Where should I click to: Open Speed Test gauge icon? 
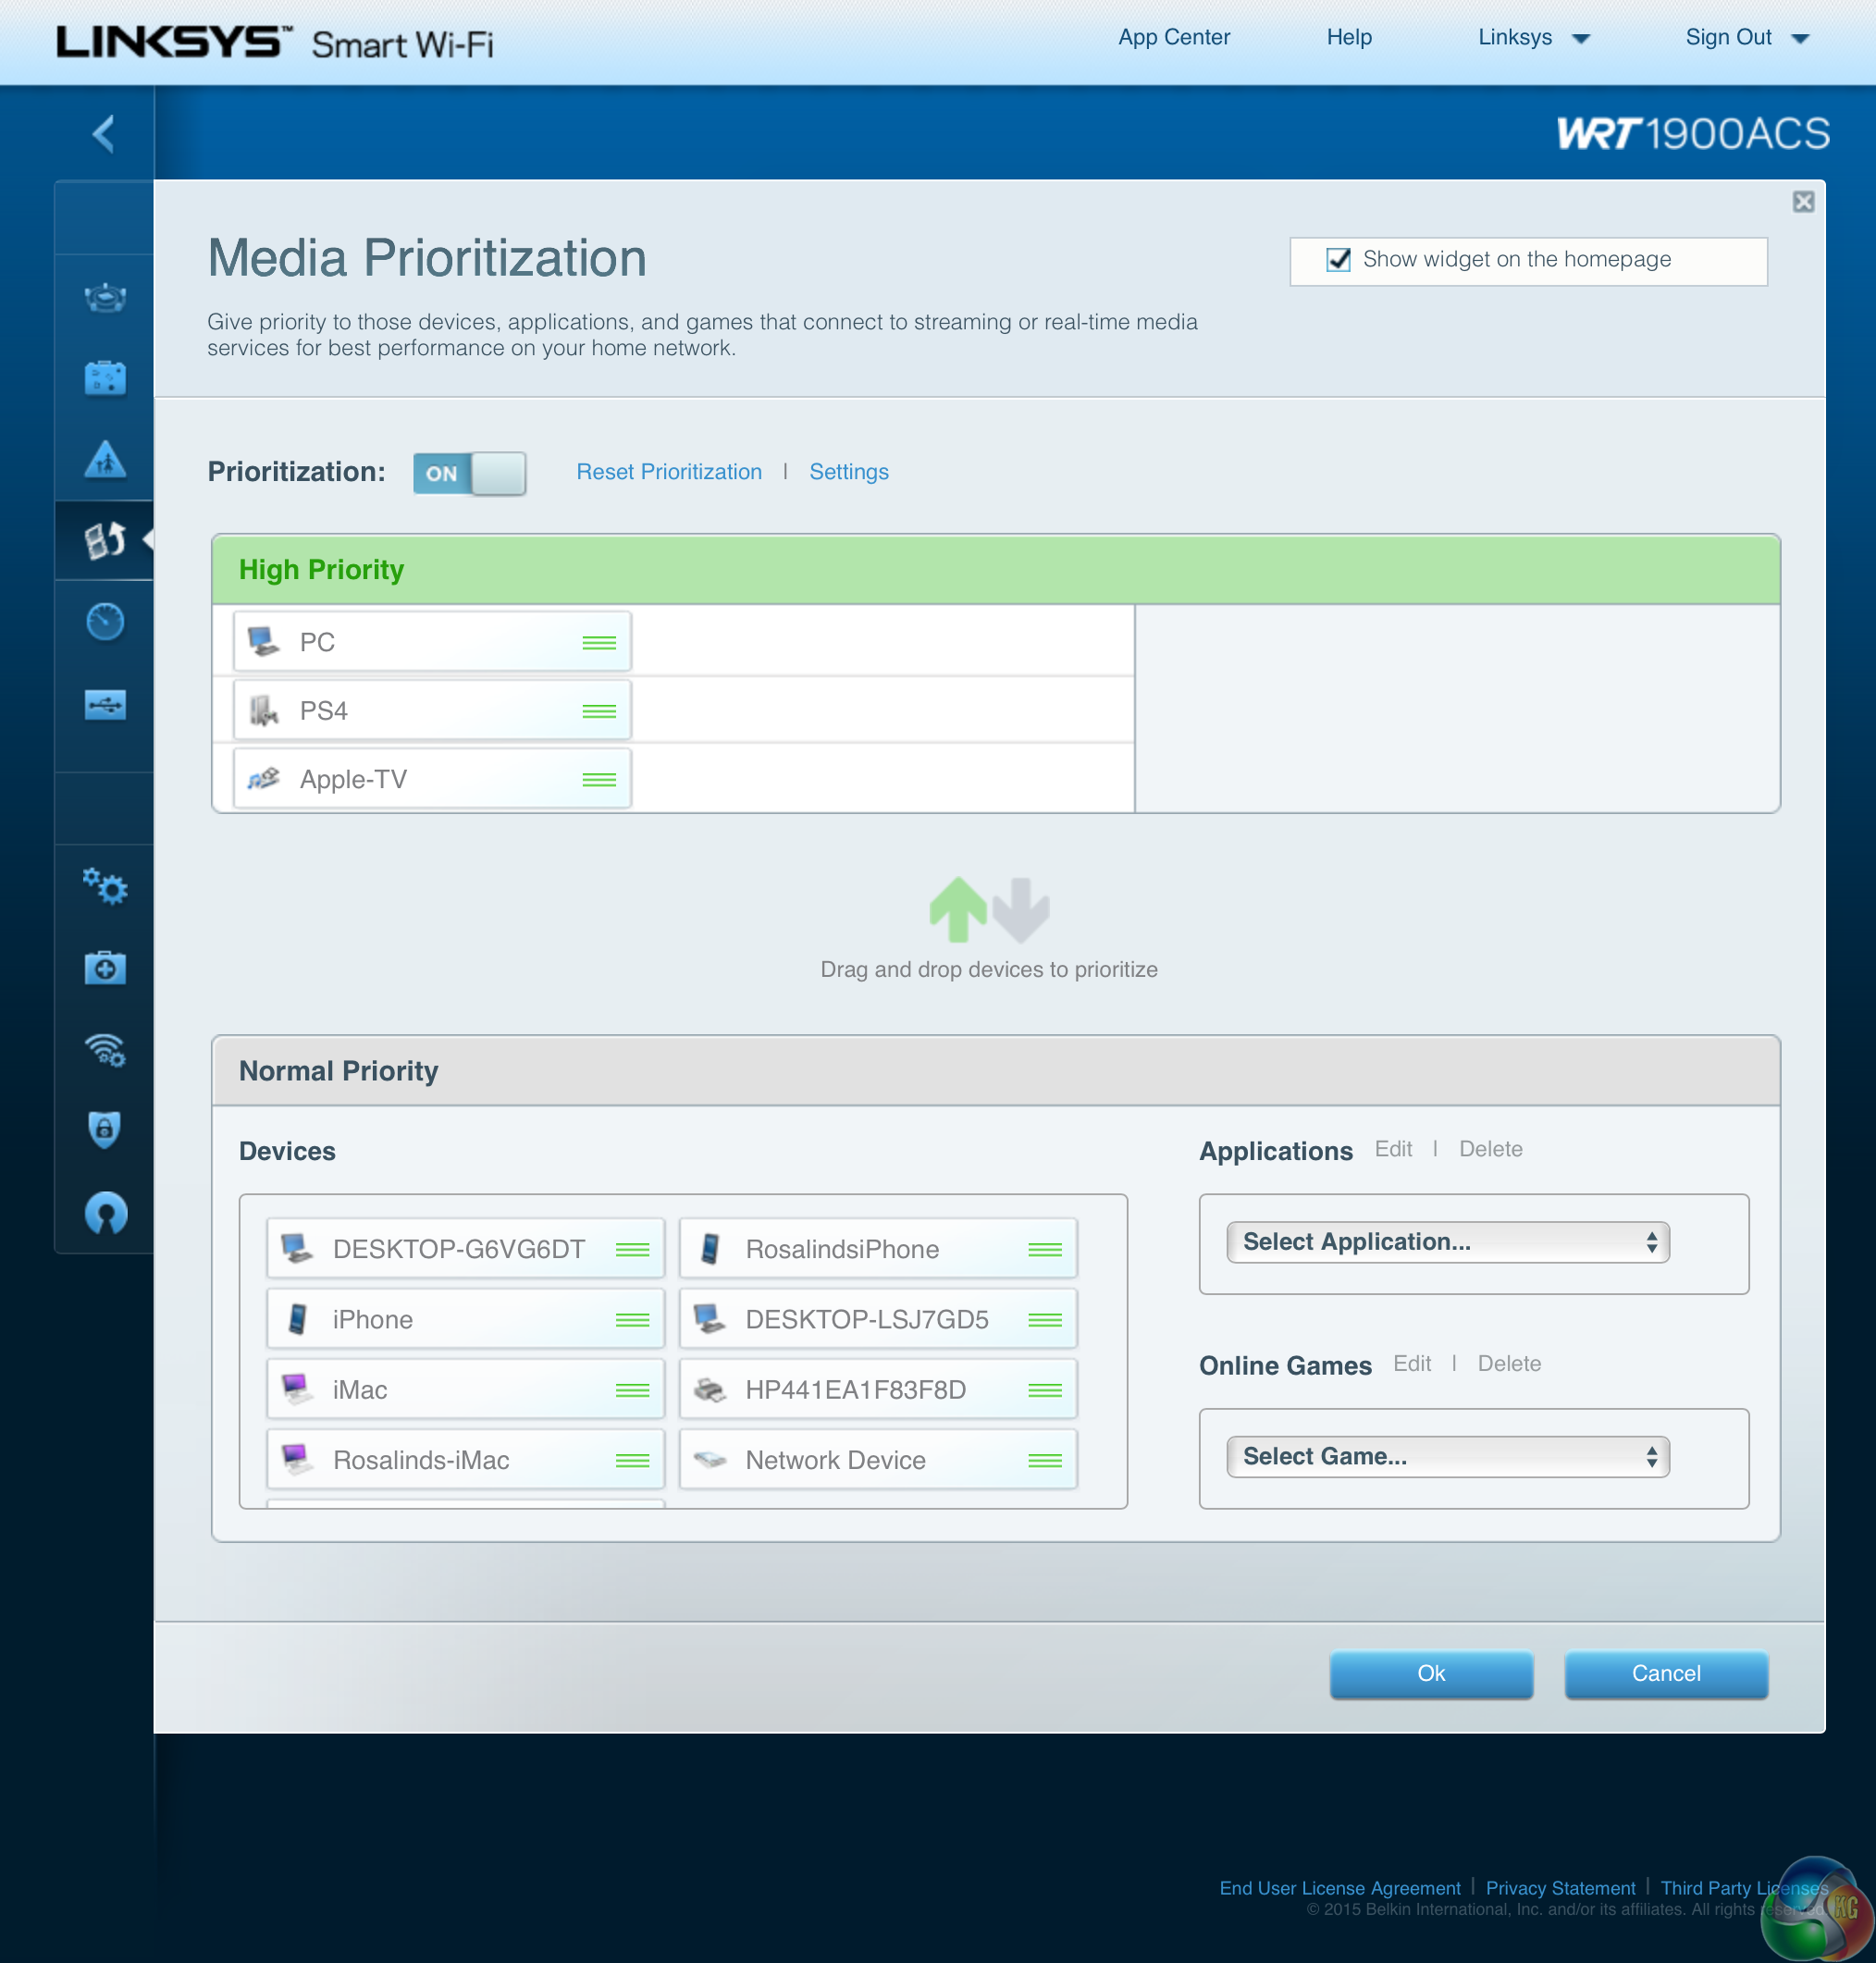(104, 622)
